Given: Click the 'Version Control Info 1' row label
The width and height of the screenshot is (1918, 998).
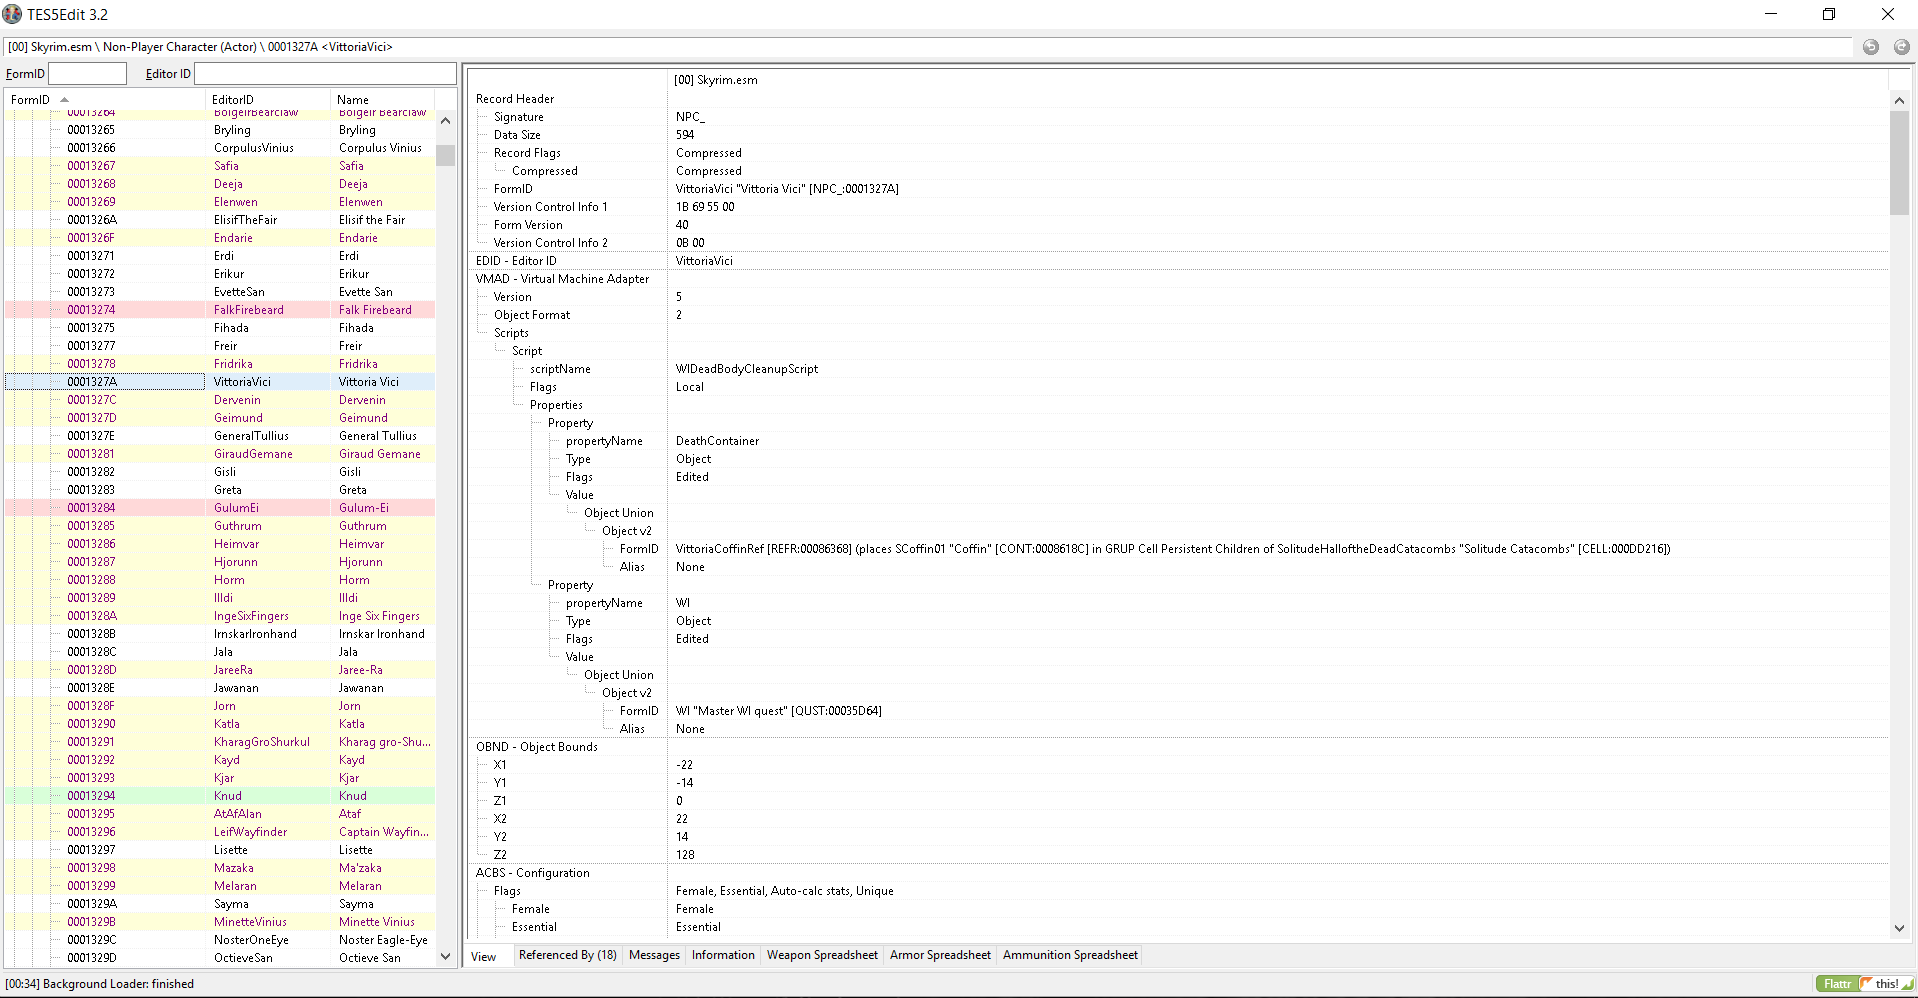Looking at the screenshot, I should click(550, 207).
